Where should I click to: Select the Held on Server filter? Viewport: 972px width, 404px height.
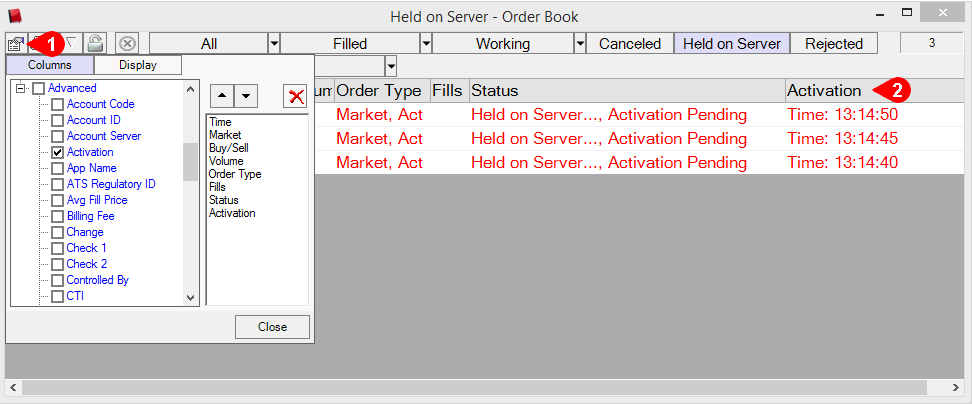click(x=732, y=44)
